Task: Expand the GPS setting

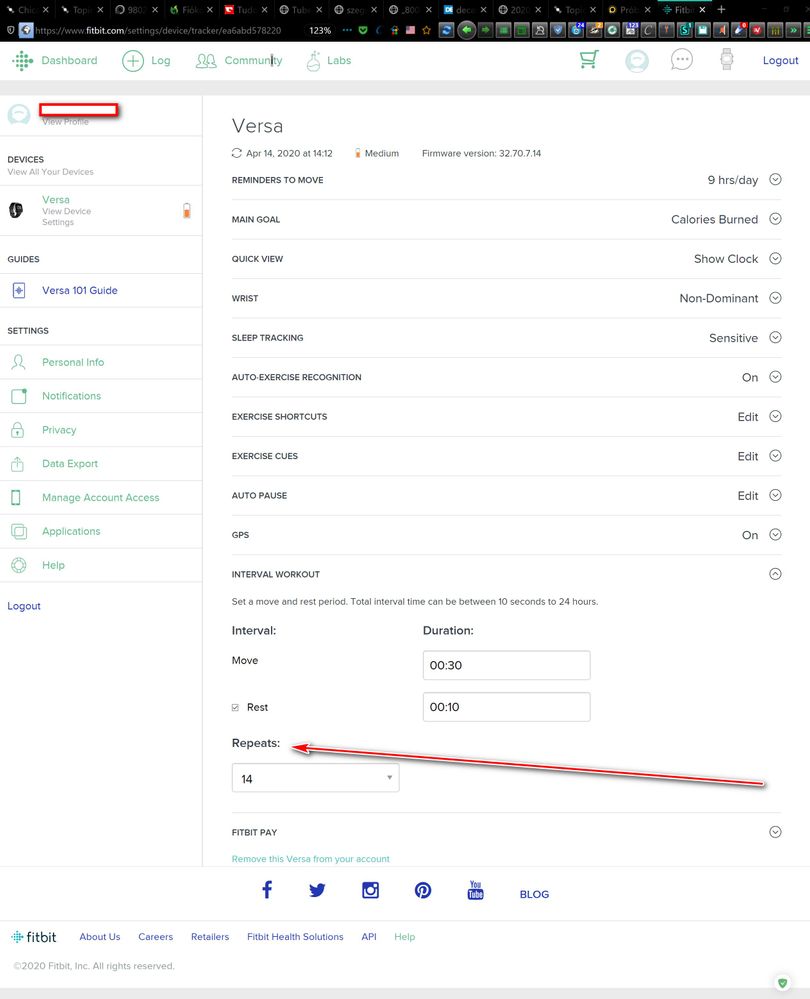Action: click(775, 535)
